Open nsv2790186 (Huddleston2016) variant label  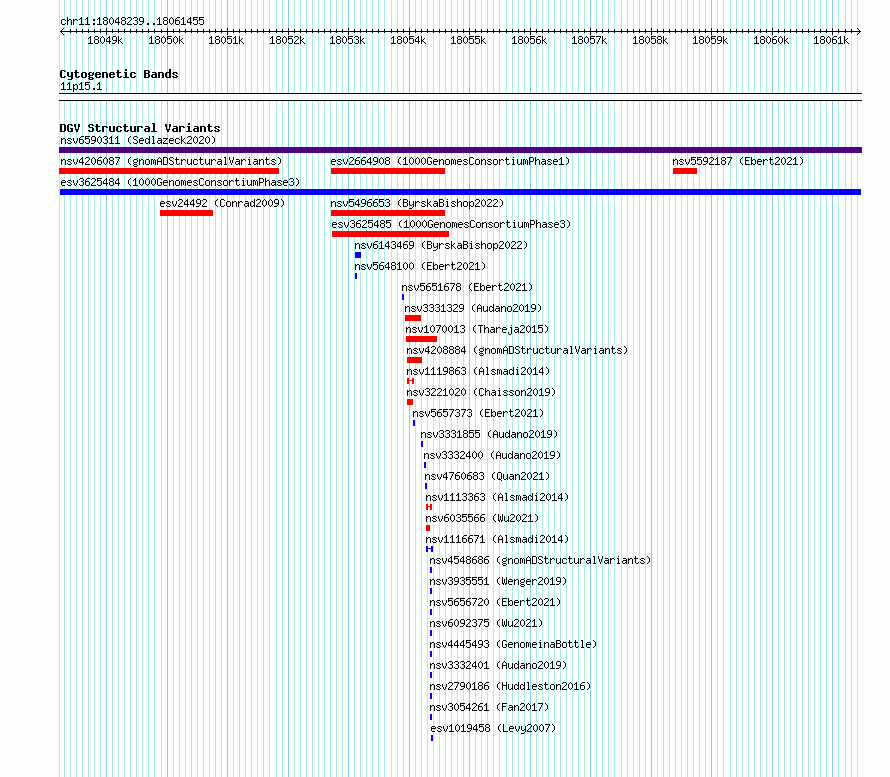510,686
